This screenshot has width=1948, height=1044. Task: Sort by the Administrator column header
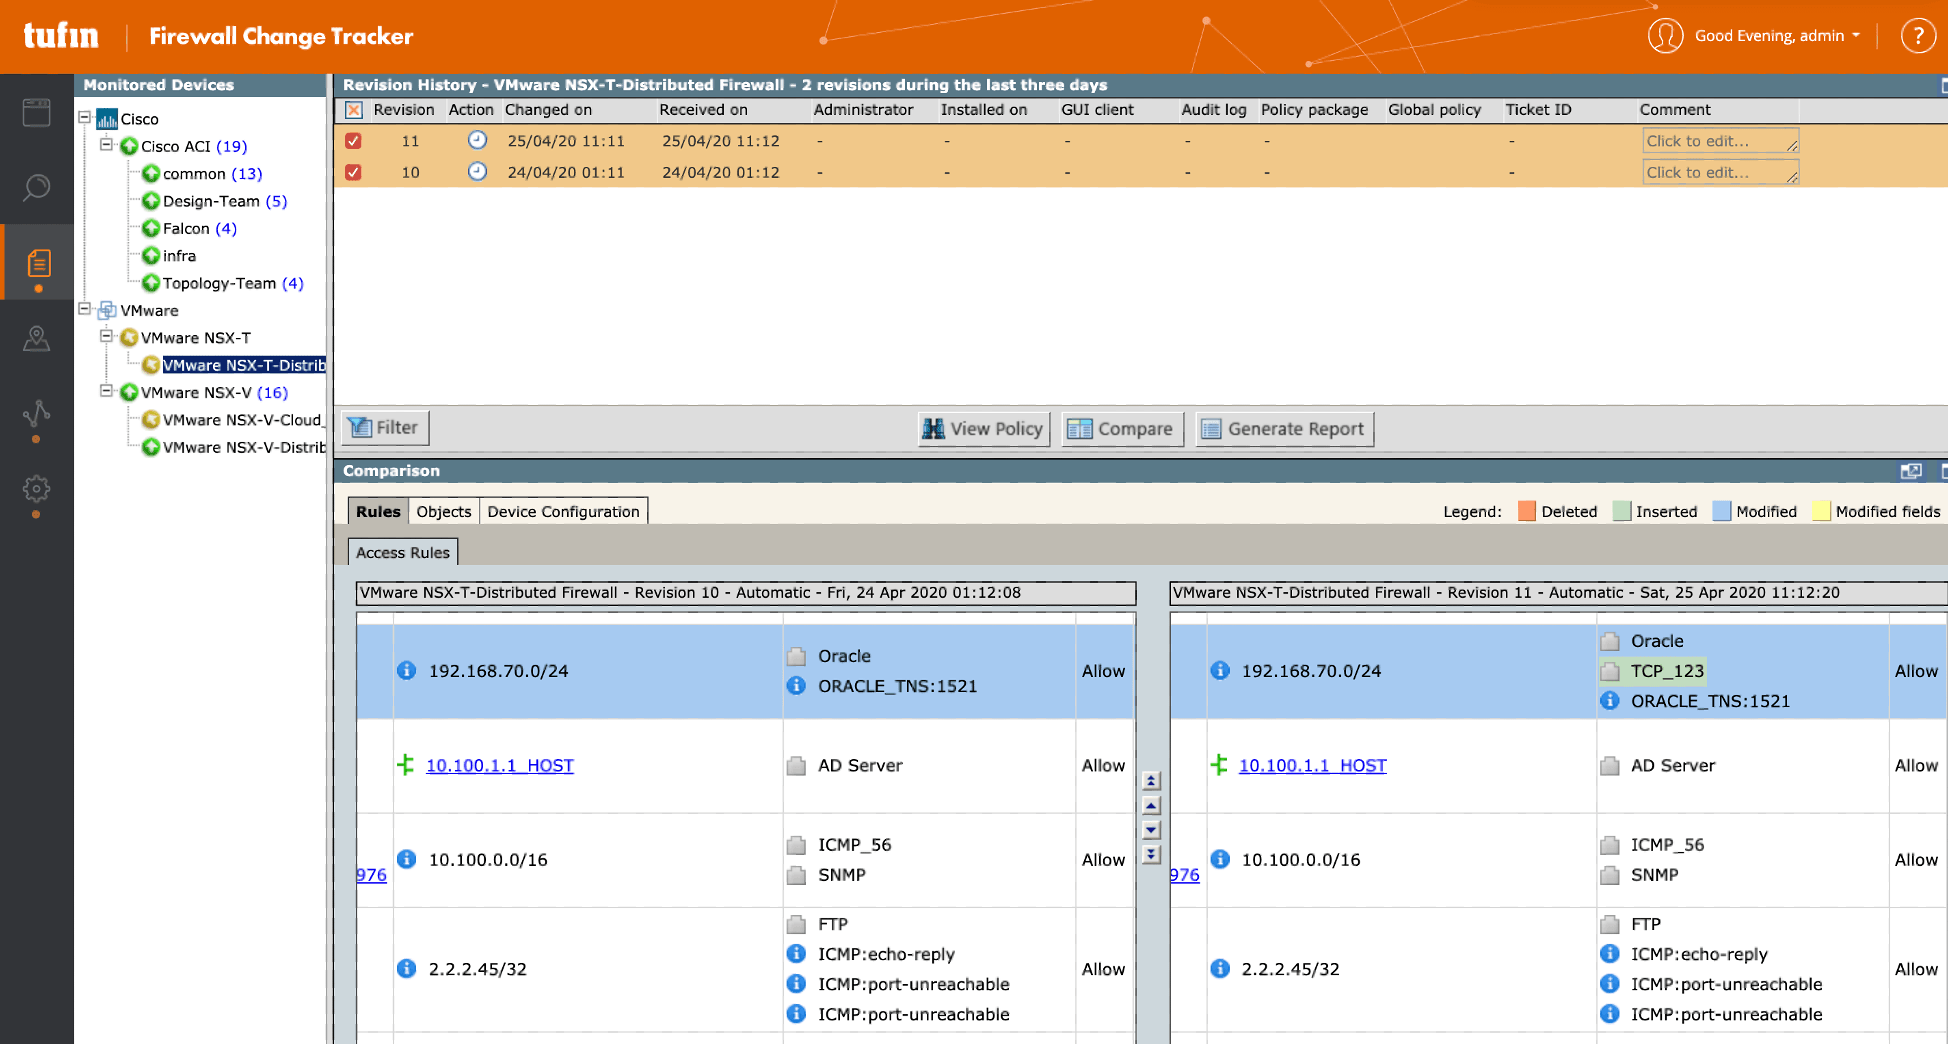click(x=863, y=110)
